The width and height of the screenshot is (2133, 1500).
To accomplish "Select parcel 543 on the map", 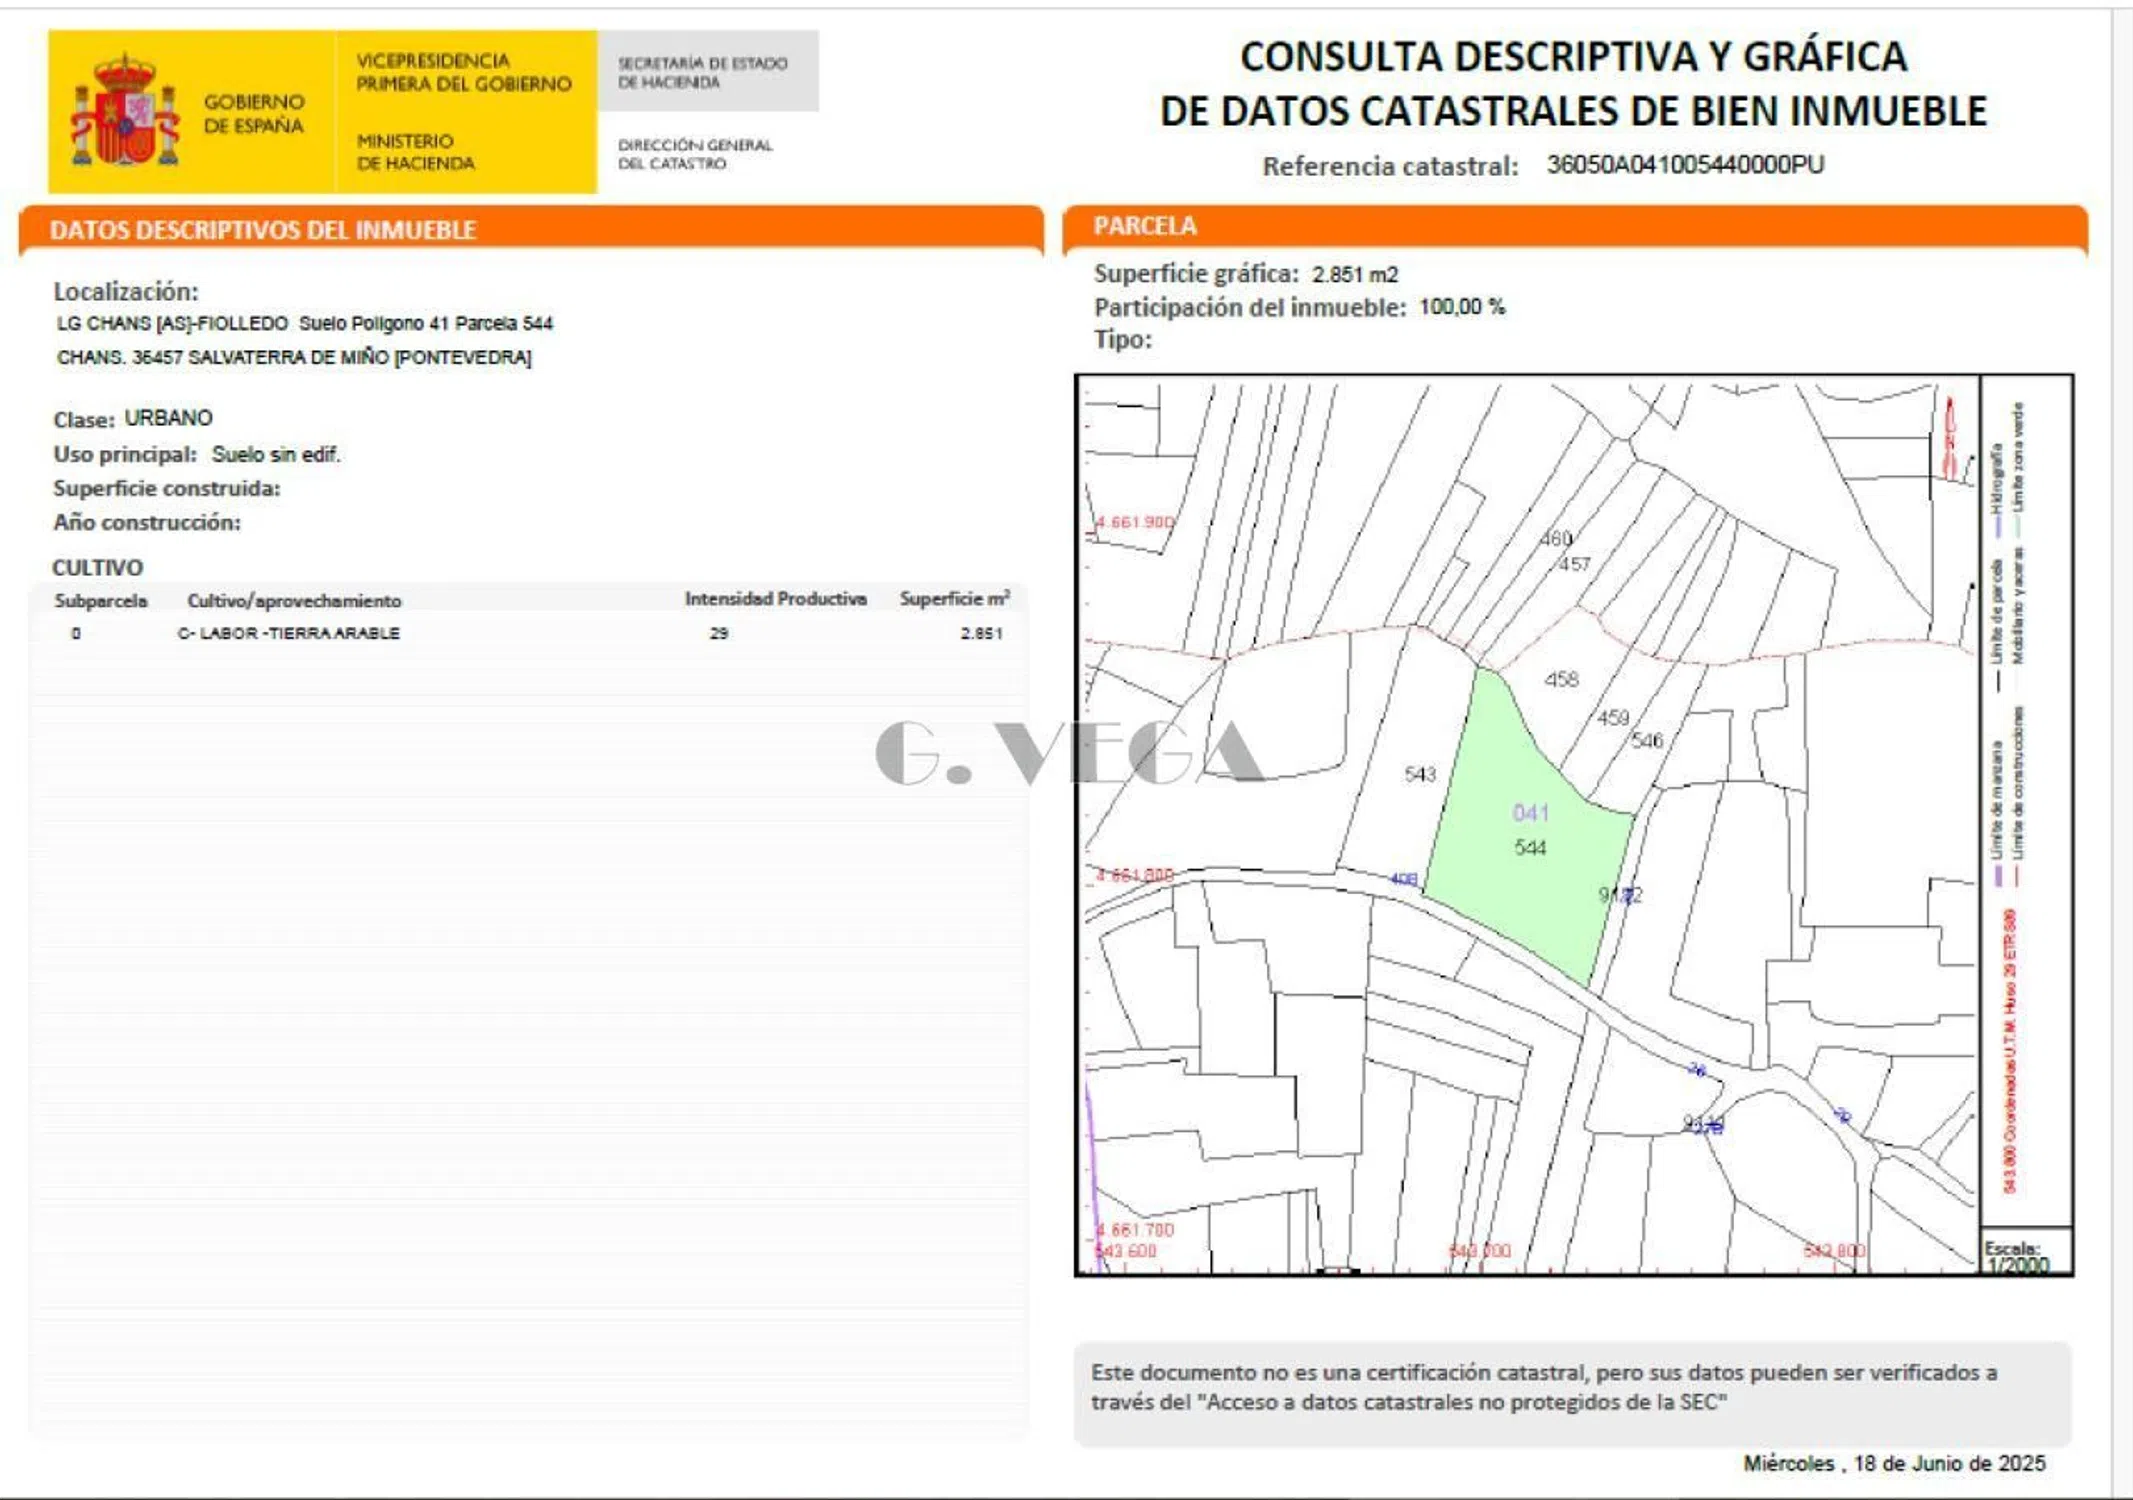I will [1419, 774].
